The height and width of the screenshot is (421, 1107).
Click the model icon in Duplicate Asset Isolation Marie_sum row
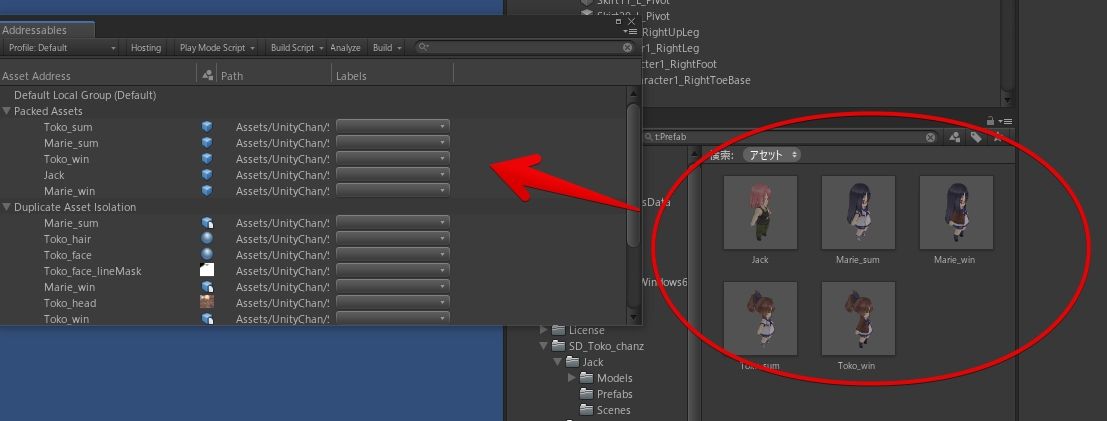207,223
